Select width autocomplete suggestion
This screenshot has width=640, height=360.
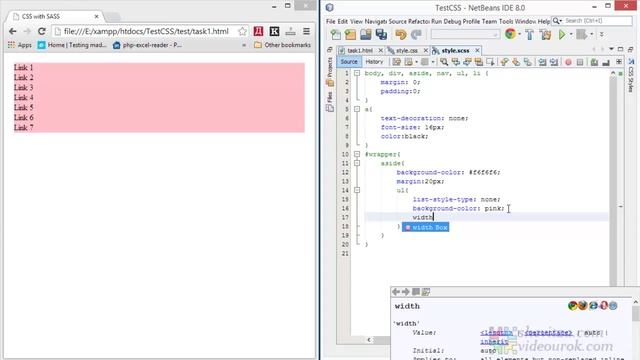click(426, 227)
